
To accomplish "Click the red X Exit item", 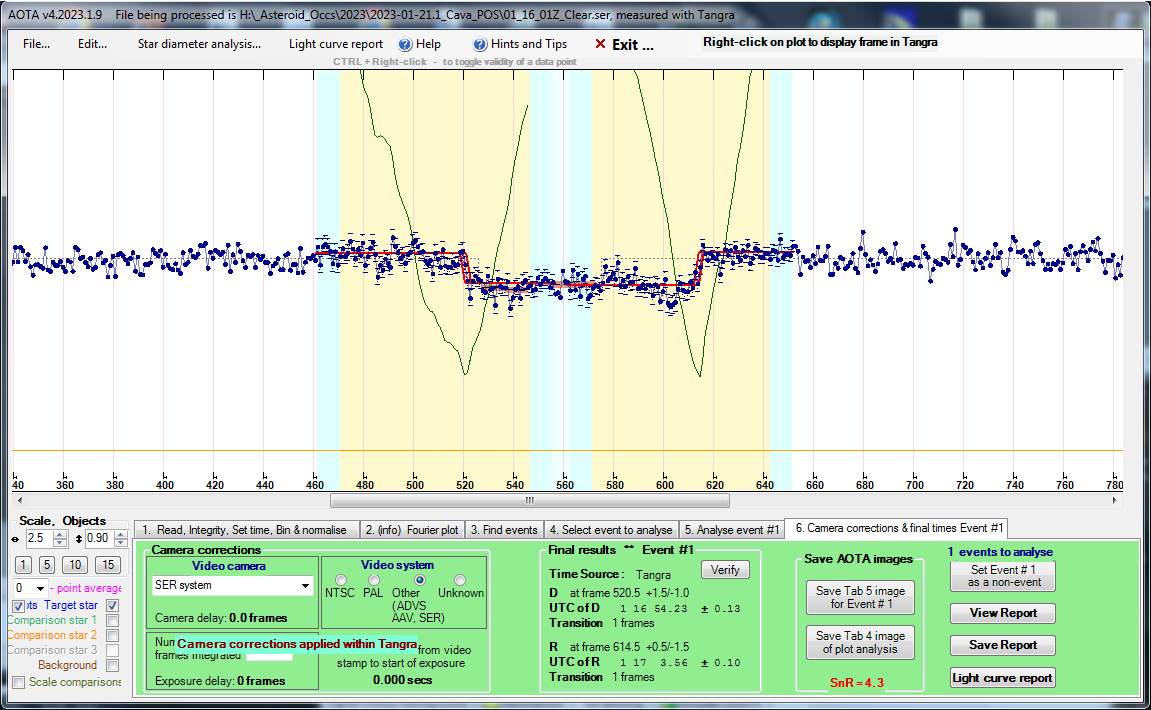I will tap(624, 44).
